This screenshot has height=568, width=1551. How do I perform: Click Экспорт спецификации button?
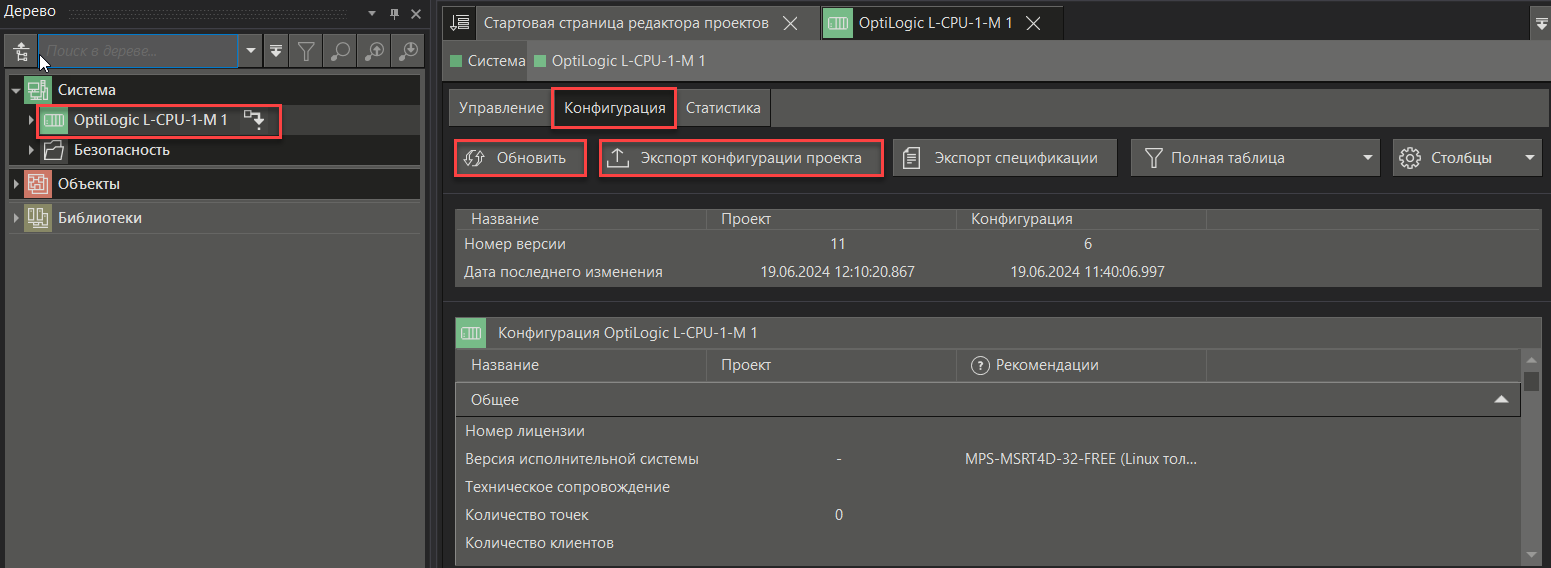[1006, 158]
